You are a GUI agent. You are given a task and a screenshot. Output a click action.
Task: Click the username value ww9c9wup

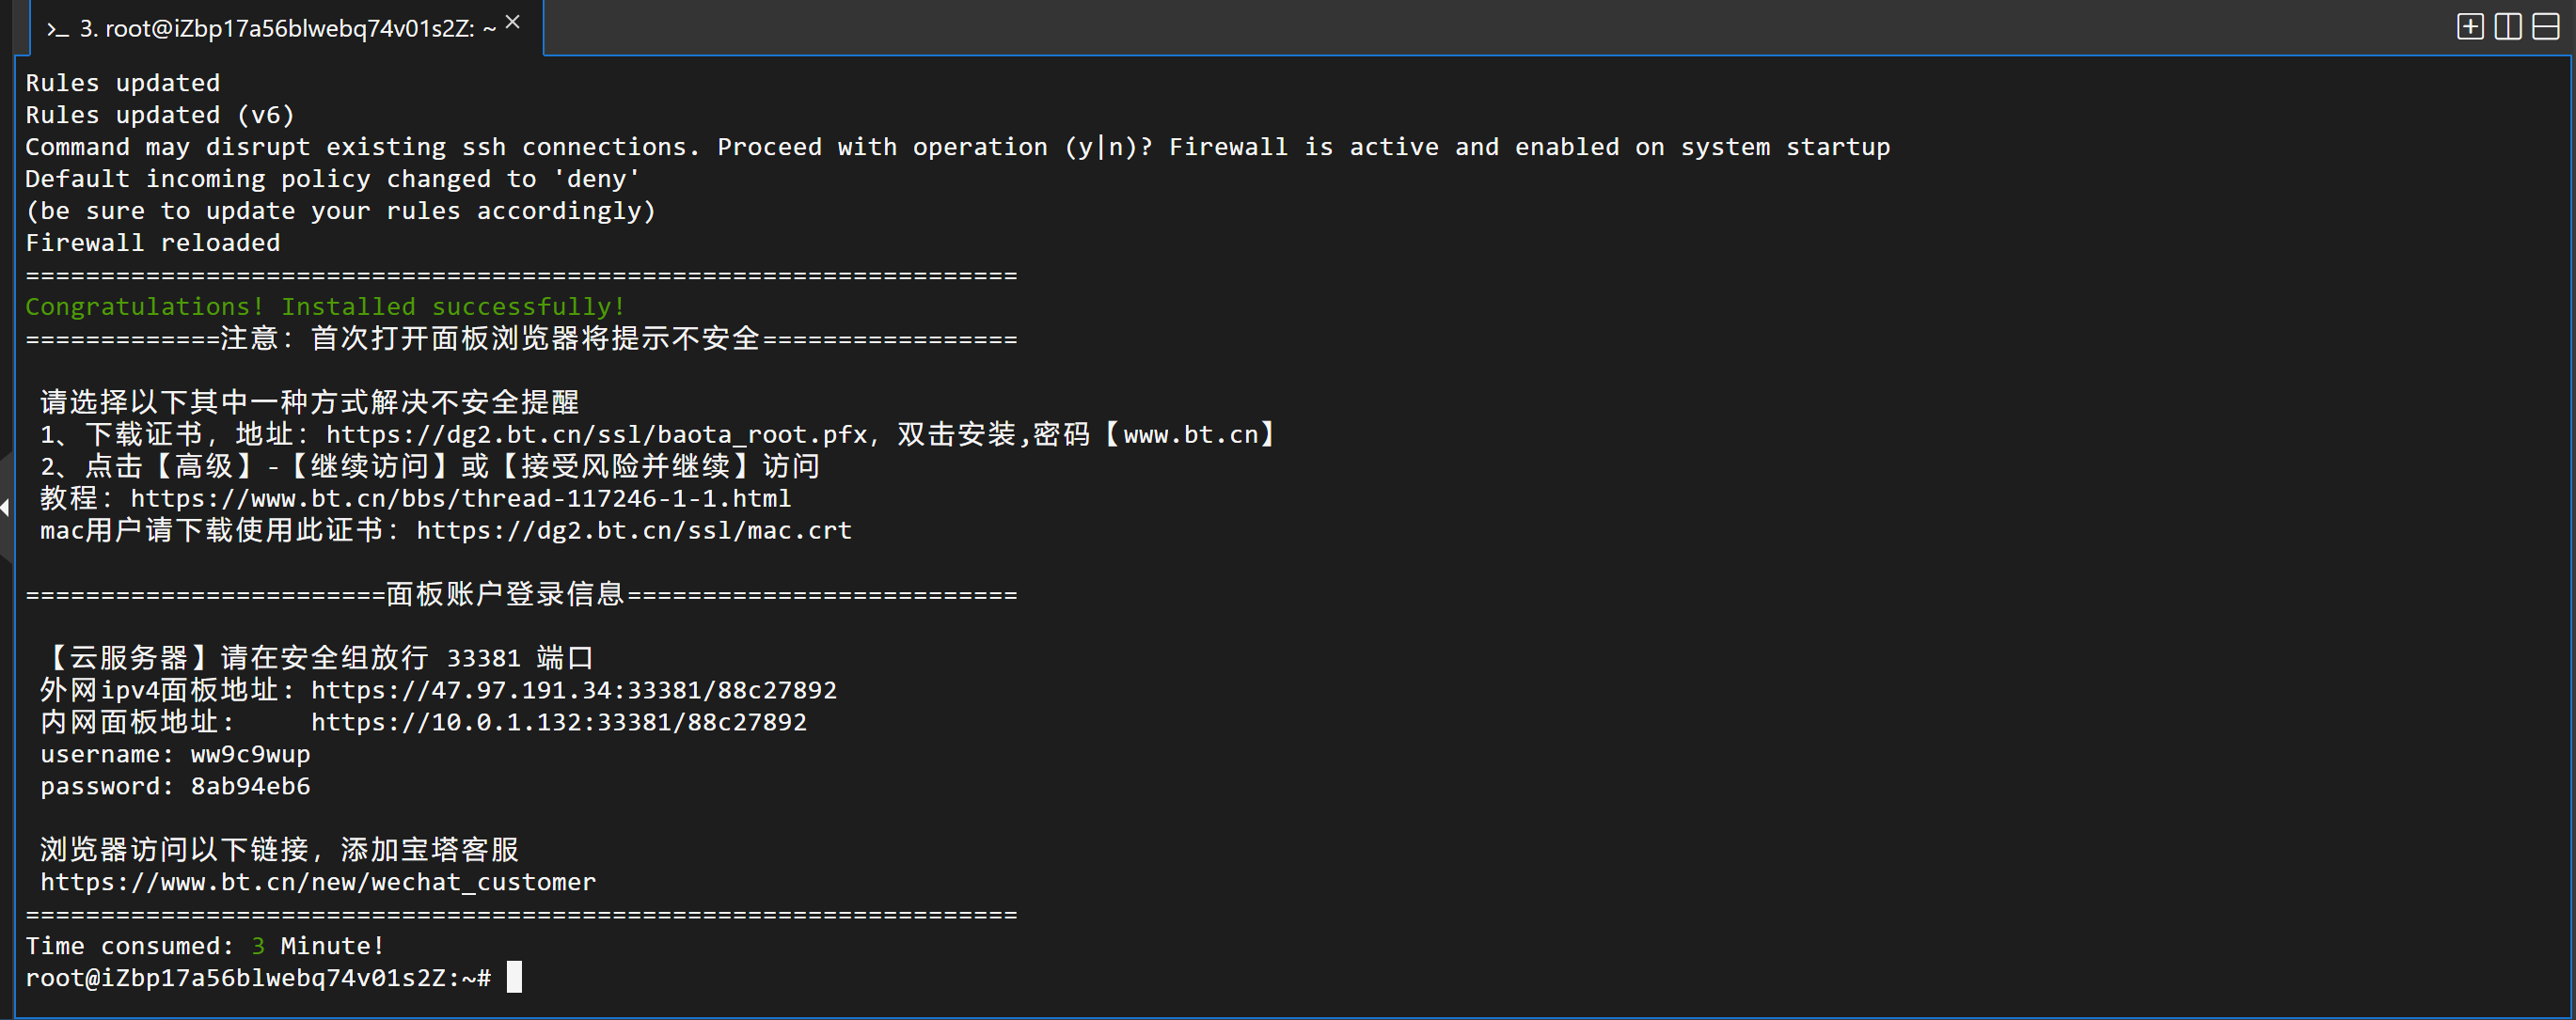[250, 755]
